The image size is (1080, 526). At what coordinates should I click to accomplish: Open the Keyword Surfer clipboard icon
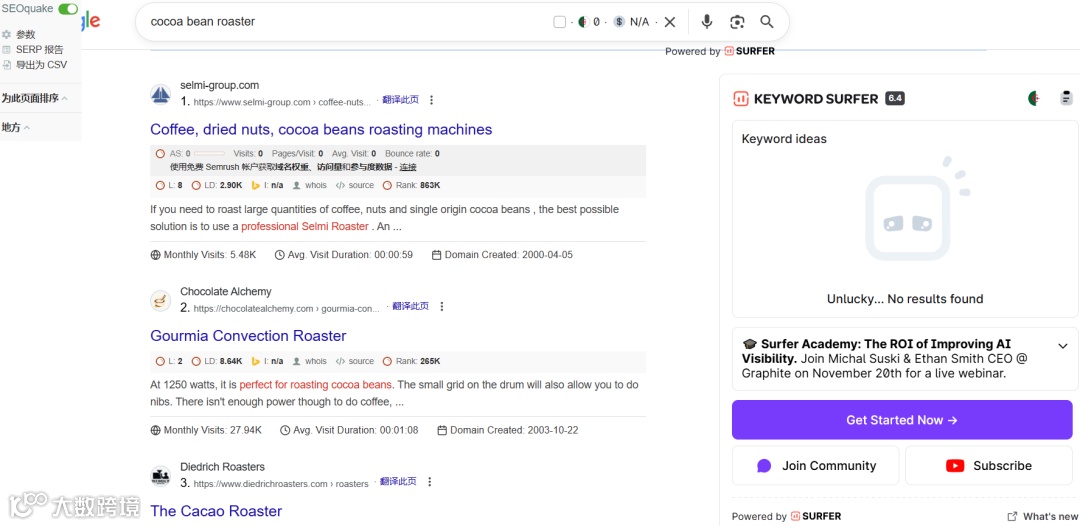click(1066, 98)
